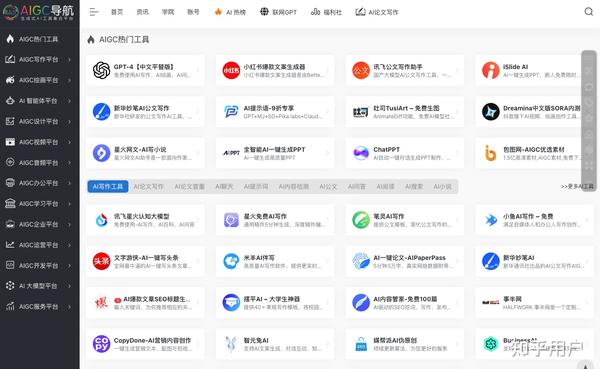Open the search magnifier icon
Image resolution: width=600 pixels, height=369 pixels.
pyautogui.click(x=589, y=12)
